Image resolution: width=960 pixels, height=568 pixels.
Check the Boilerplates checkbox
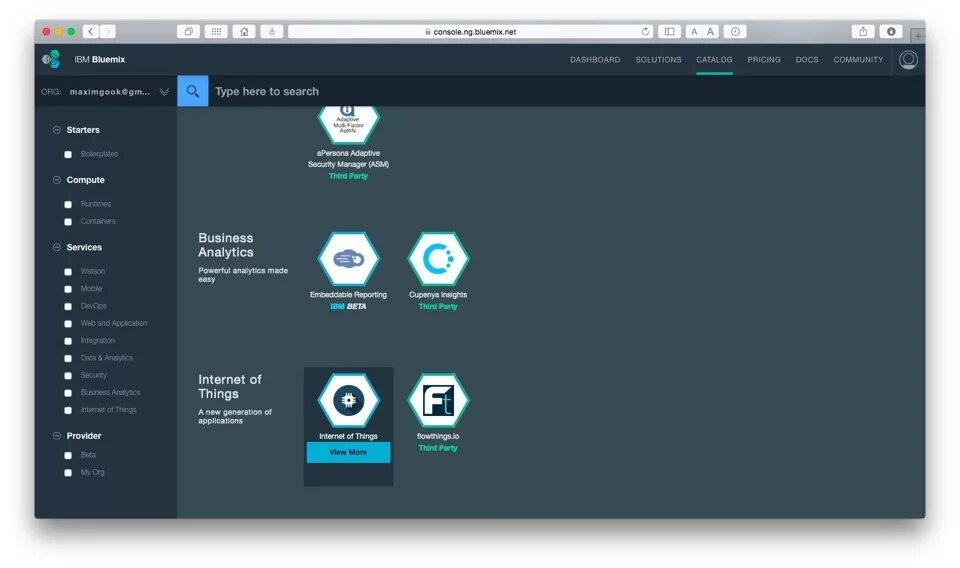click(68, 154)
